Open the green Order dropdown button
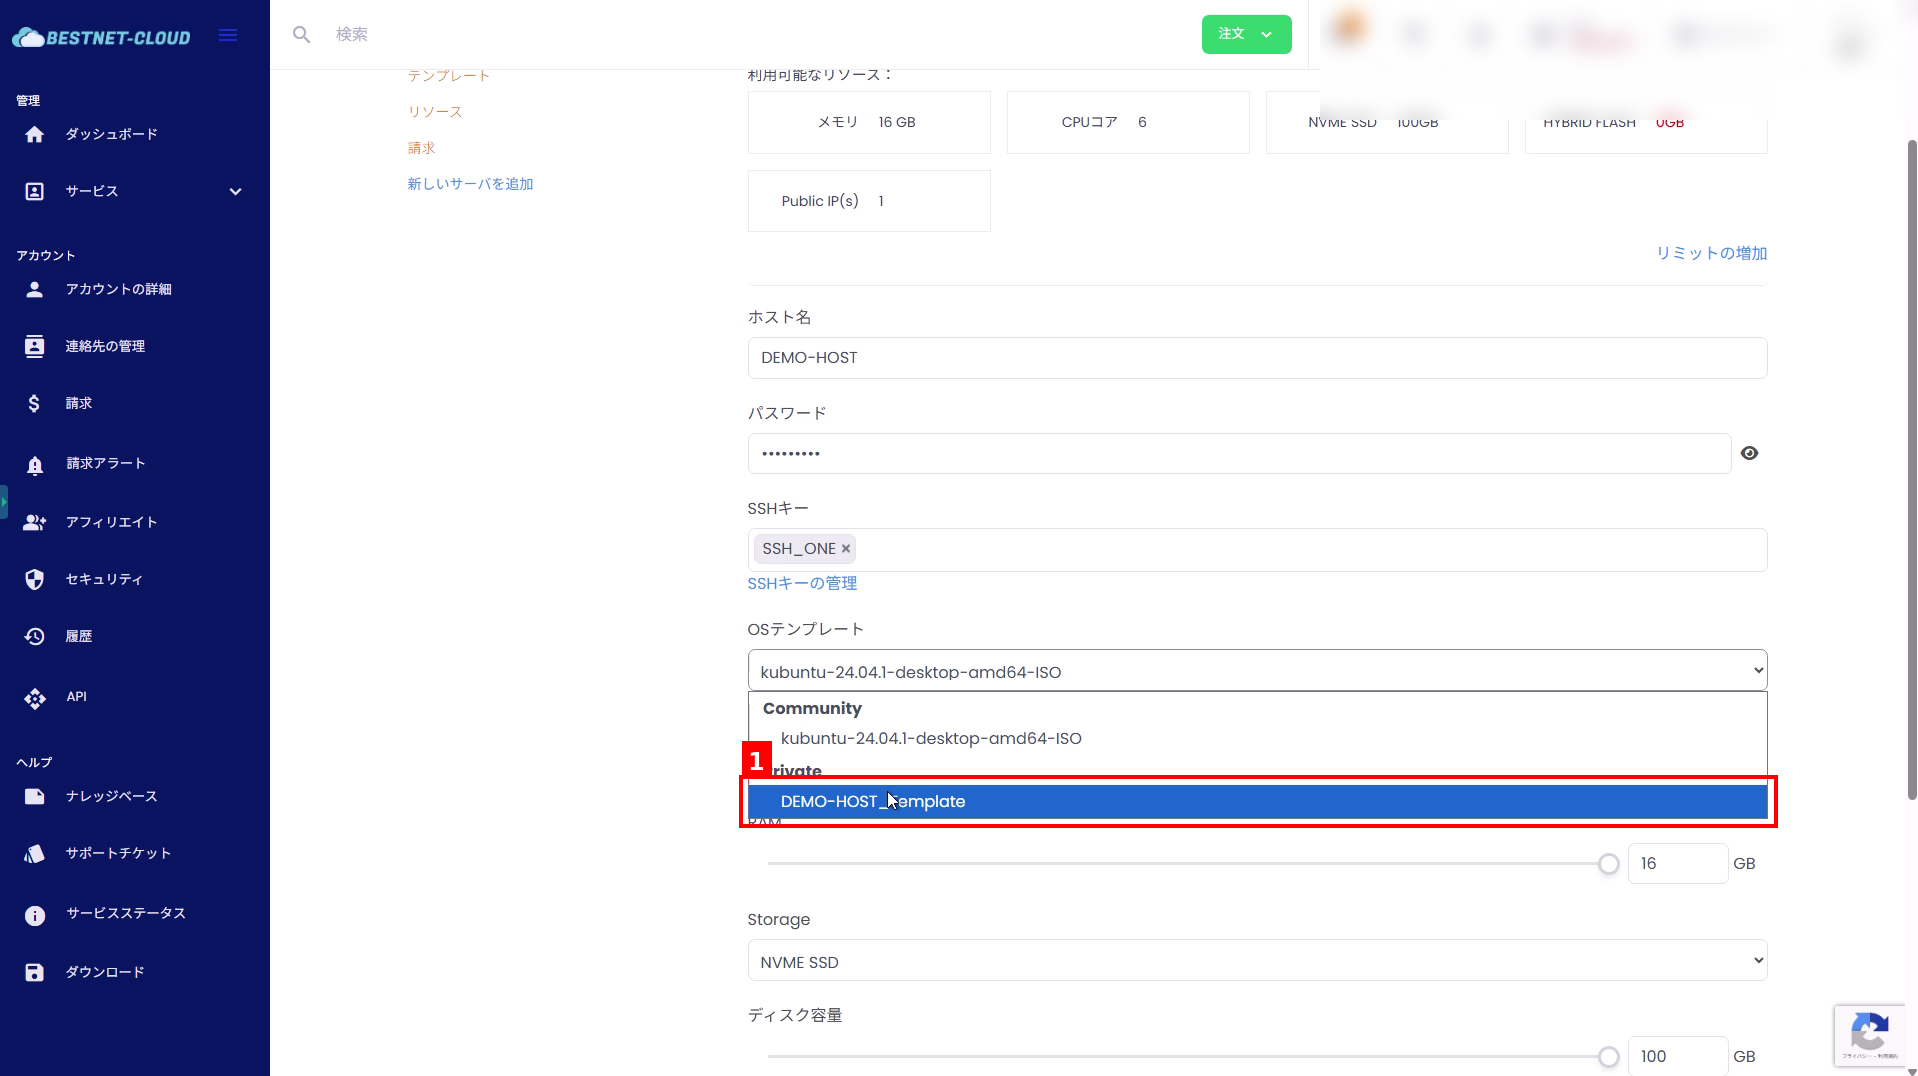Screen dimensions: 1918x1076 pyautogui.click(x=1246, y=34)
